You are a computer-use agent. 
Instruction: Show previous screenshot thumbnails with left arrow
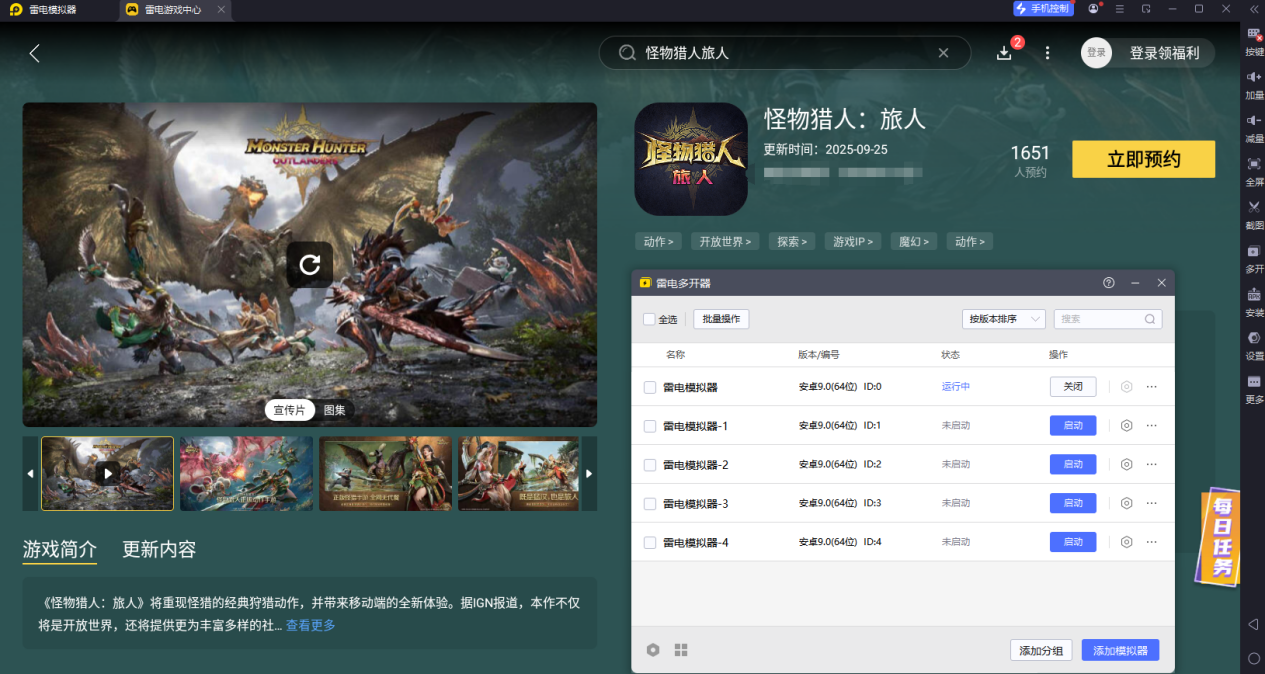pyautogui.click(x=30, y=473)
